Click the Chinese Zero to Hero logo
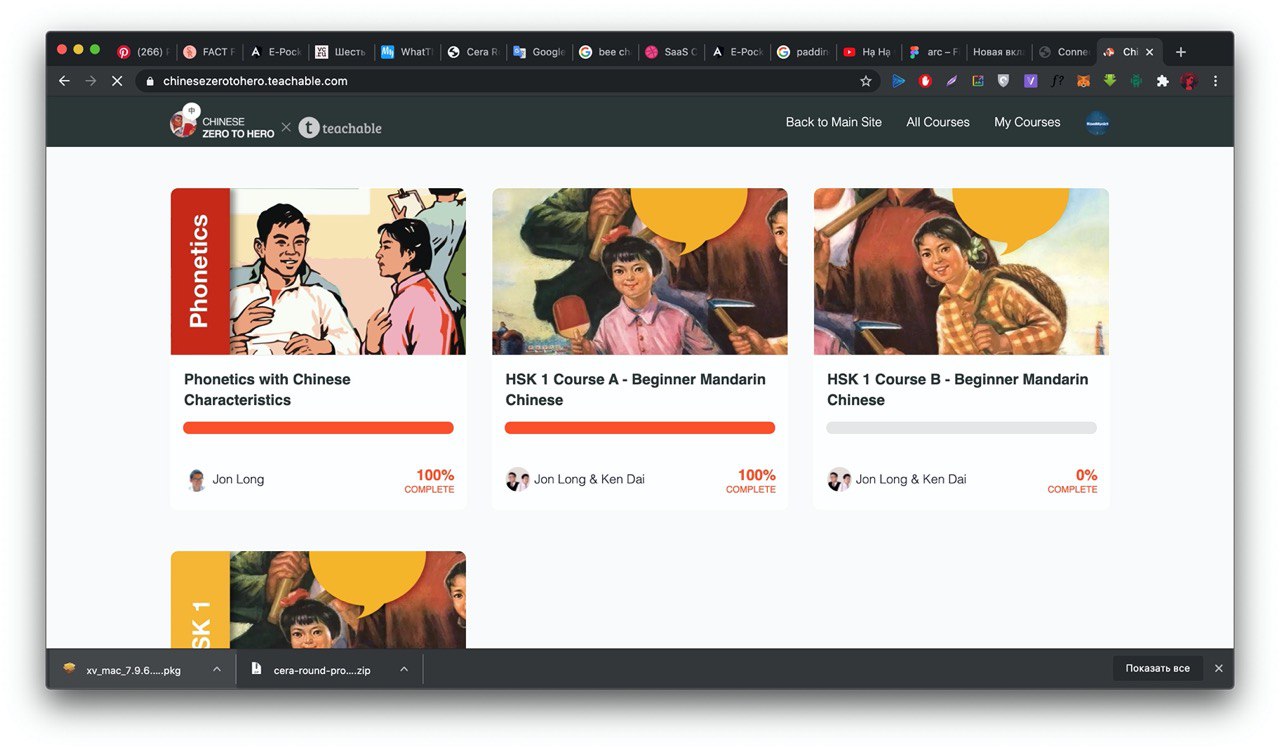Image resolution: width=1280 pixels, height=750 pixels. point(222,123)
